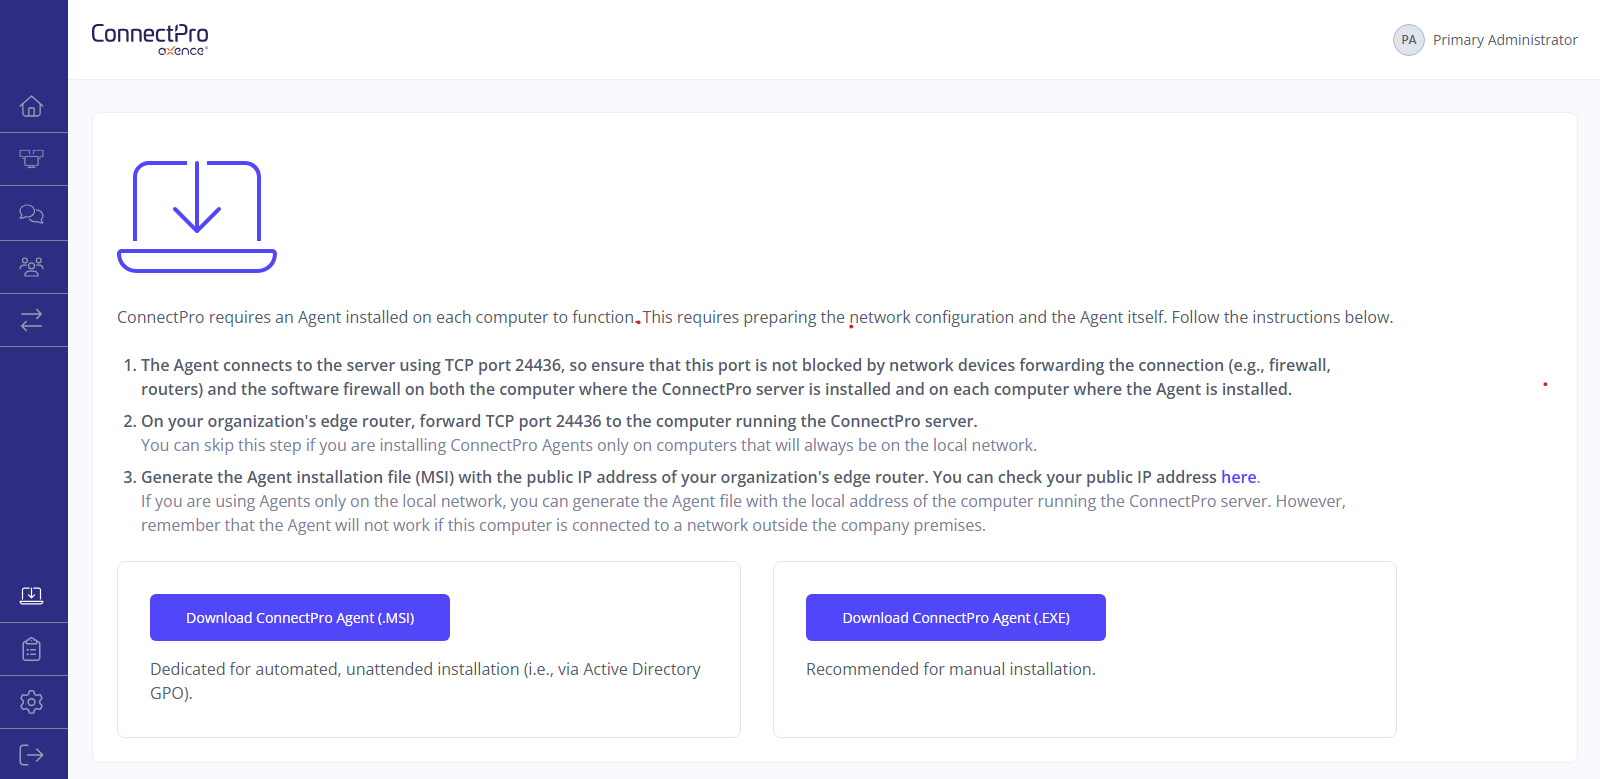The width and height of the screenshot is (1600, 779).
Task: Download ConnectPro Agent MSI installer
Action: 300,617
